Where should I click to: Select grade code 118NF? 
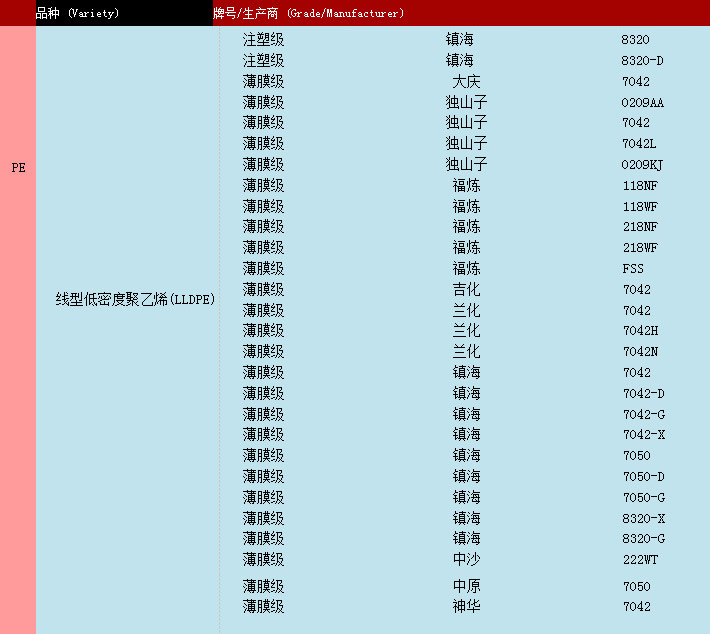(x=640, y=186)
